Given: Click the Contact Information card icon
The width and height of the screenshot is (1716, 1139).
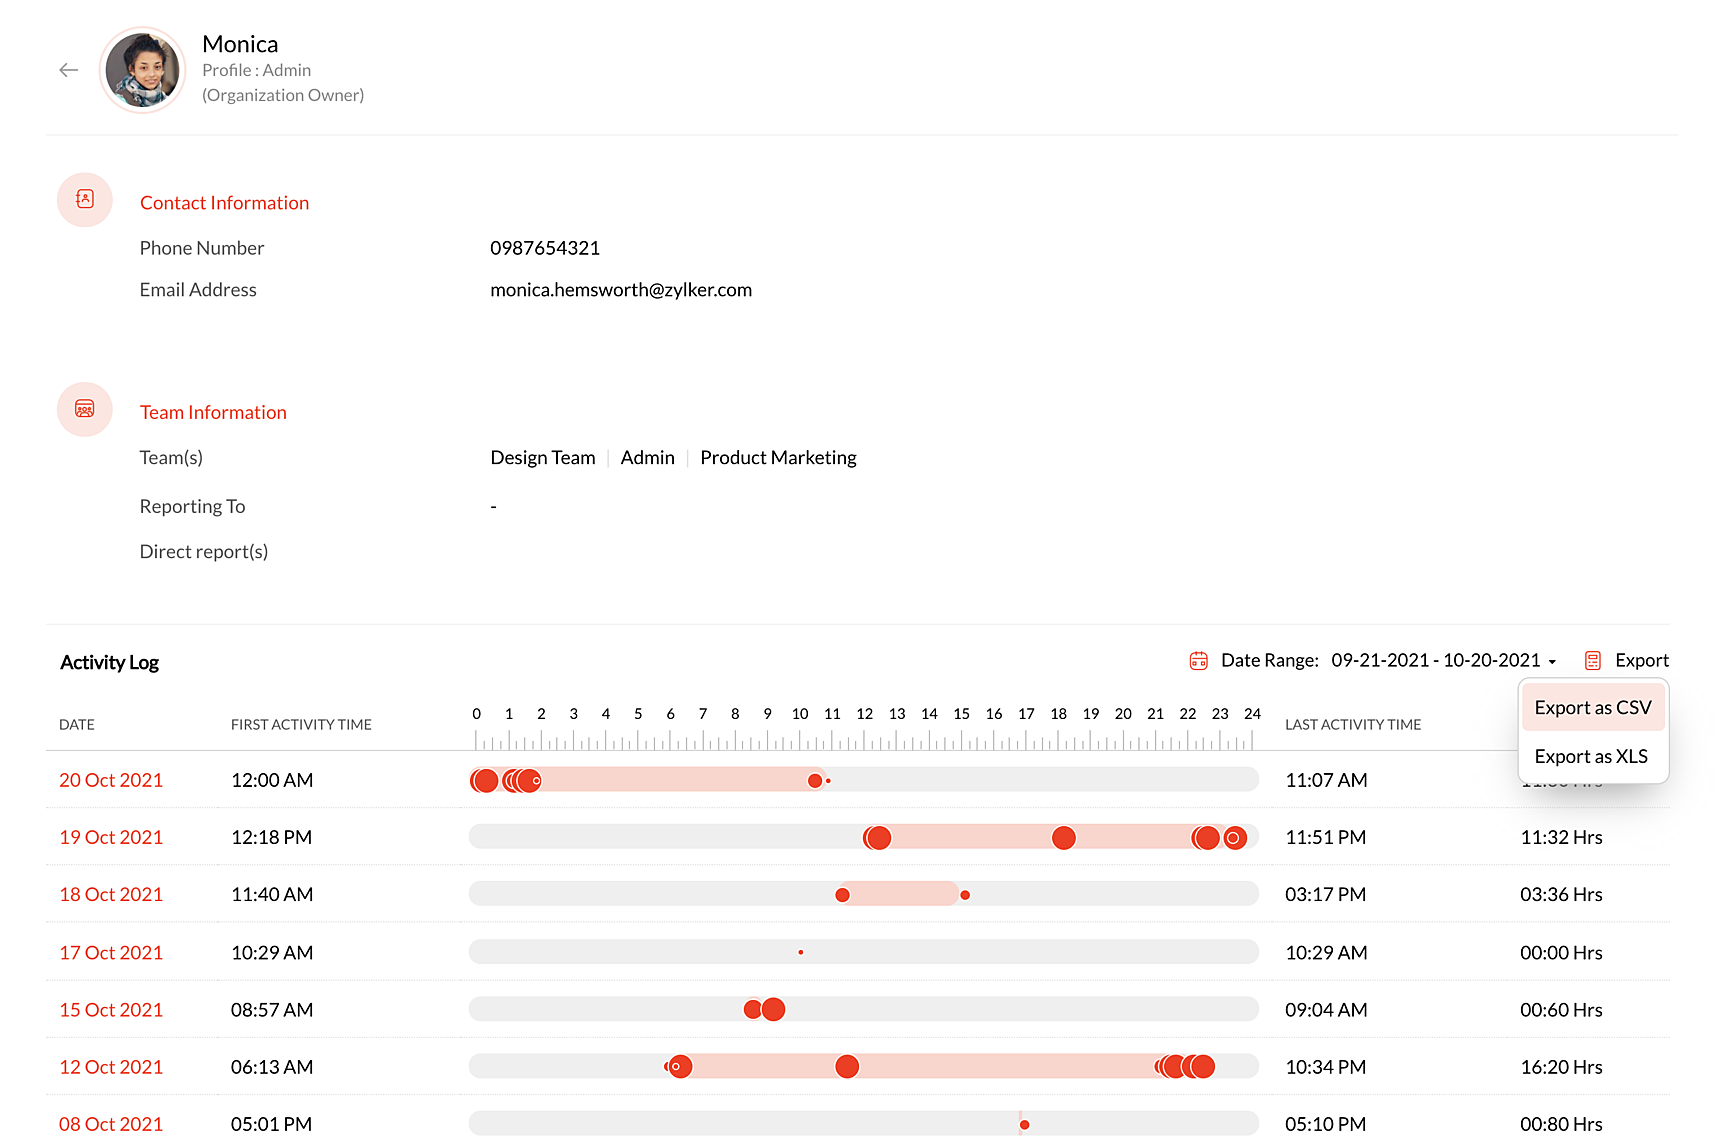Looking at the screenshot, I should [85, 199].
